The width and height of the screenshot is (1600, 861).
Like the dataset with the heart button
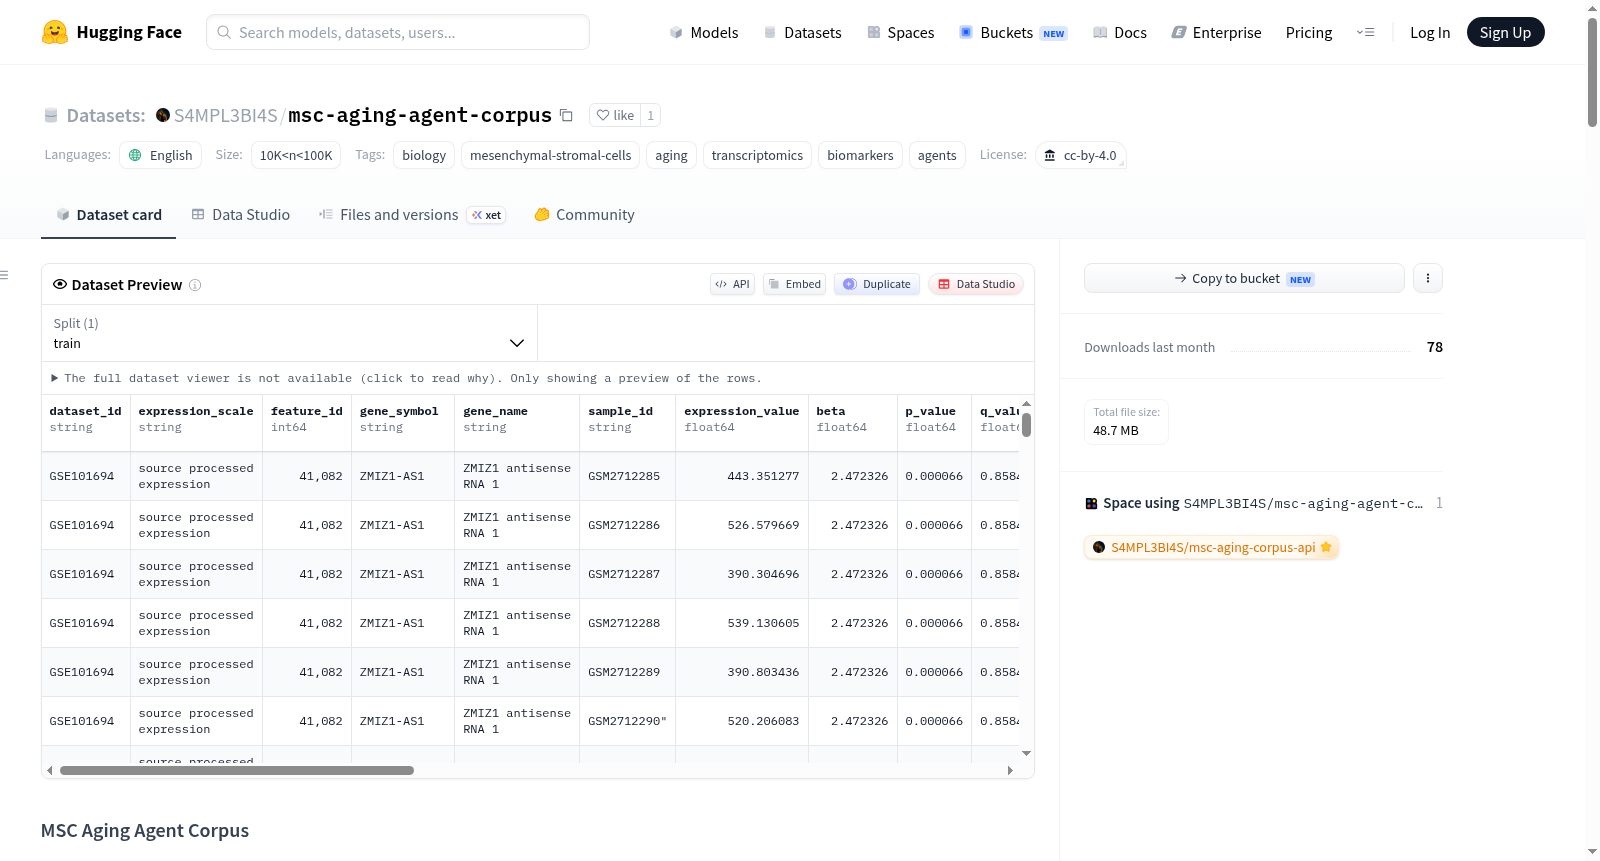[615, 115]
